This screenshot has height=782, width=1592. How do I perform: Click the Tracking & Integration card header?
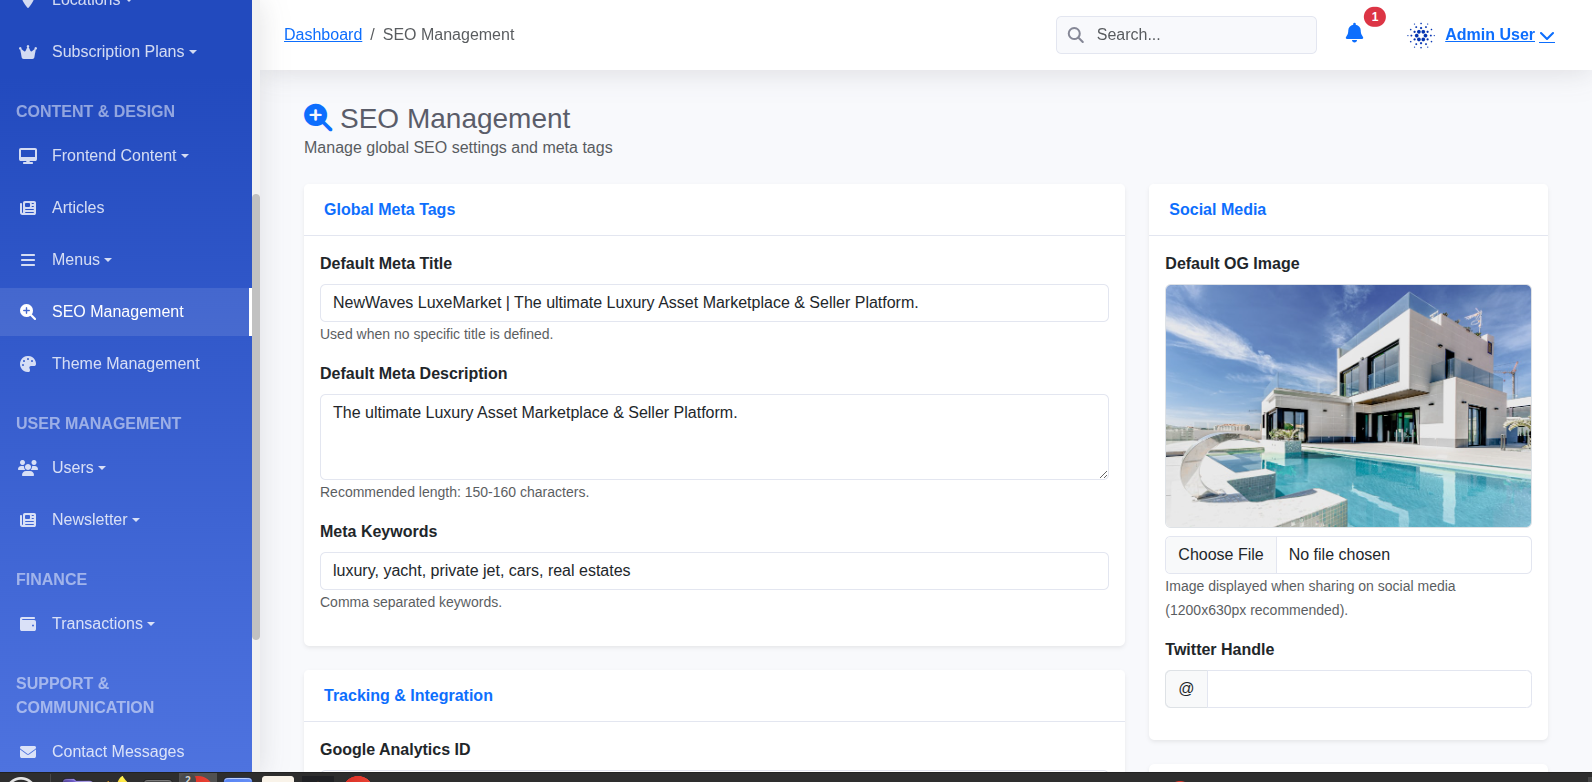(714, 696)
